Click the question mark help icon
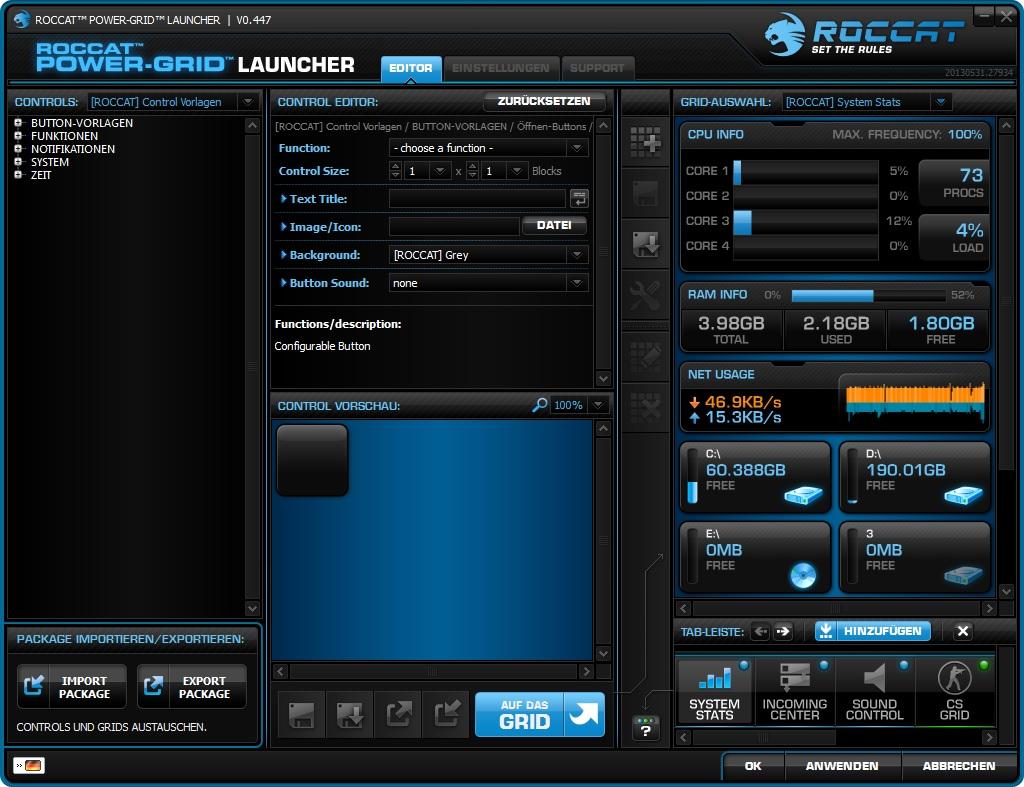 pos(646,729)
